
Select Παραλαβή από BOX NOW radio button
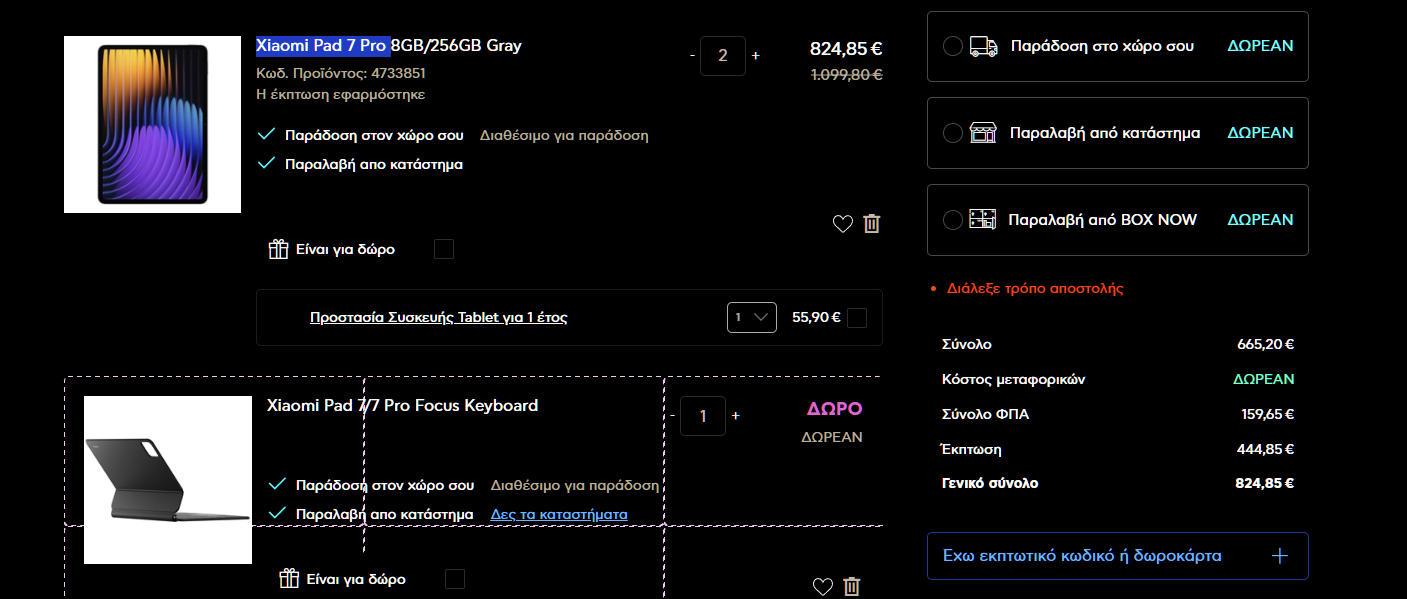[x=953, y=220]
